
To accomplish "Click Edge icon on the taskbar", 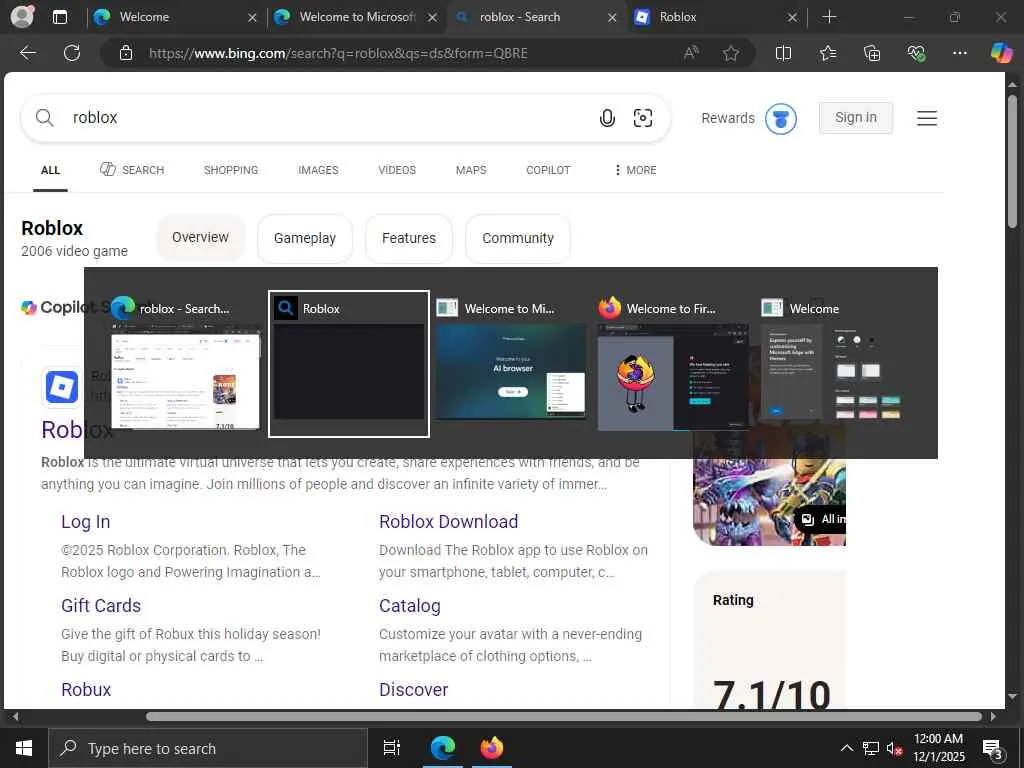I will [x=442, y=748].
